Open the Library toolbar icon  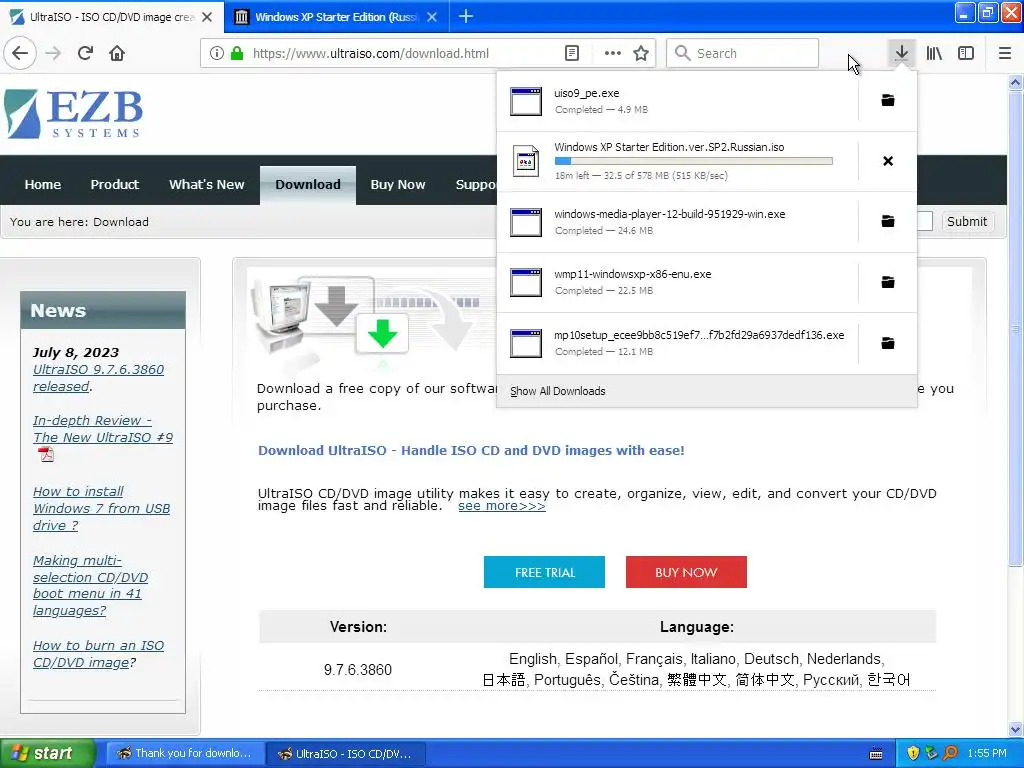pyautogui.click(x=934, y=53)
